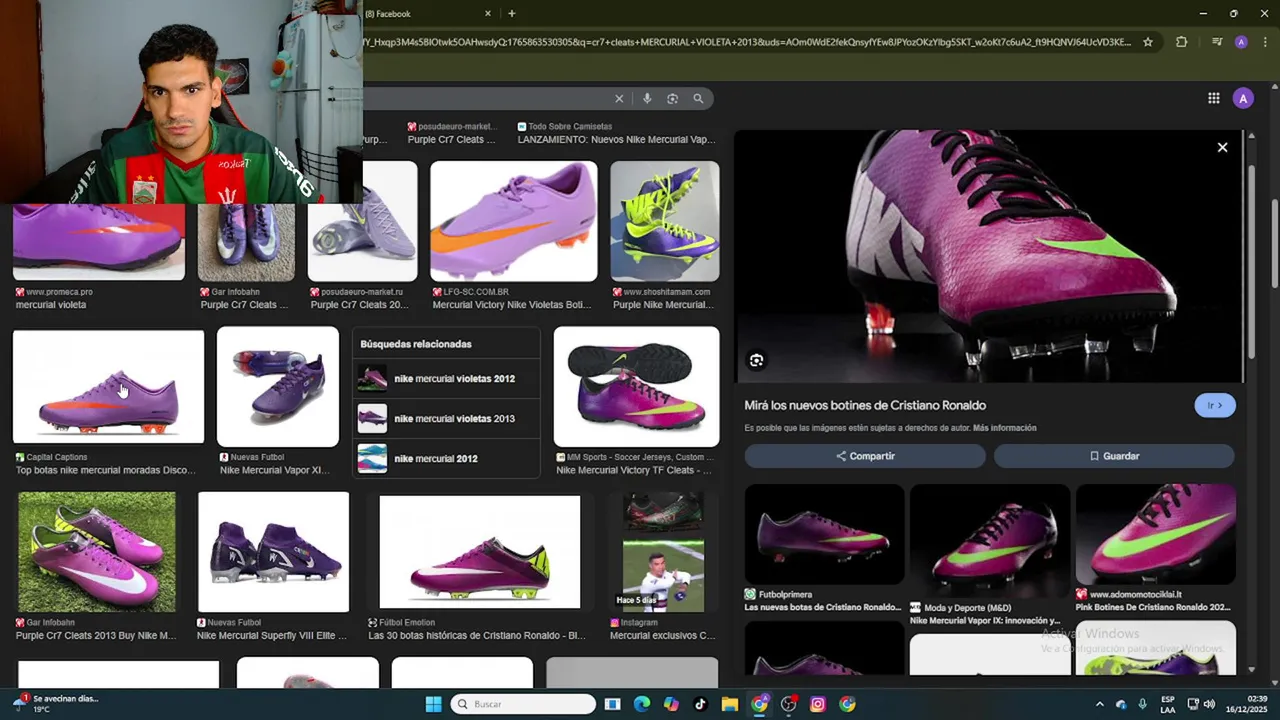The image size is (1280, 720).
Task: Show hidden system tray icons
Action: (x=1099, y=704)
